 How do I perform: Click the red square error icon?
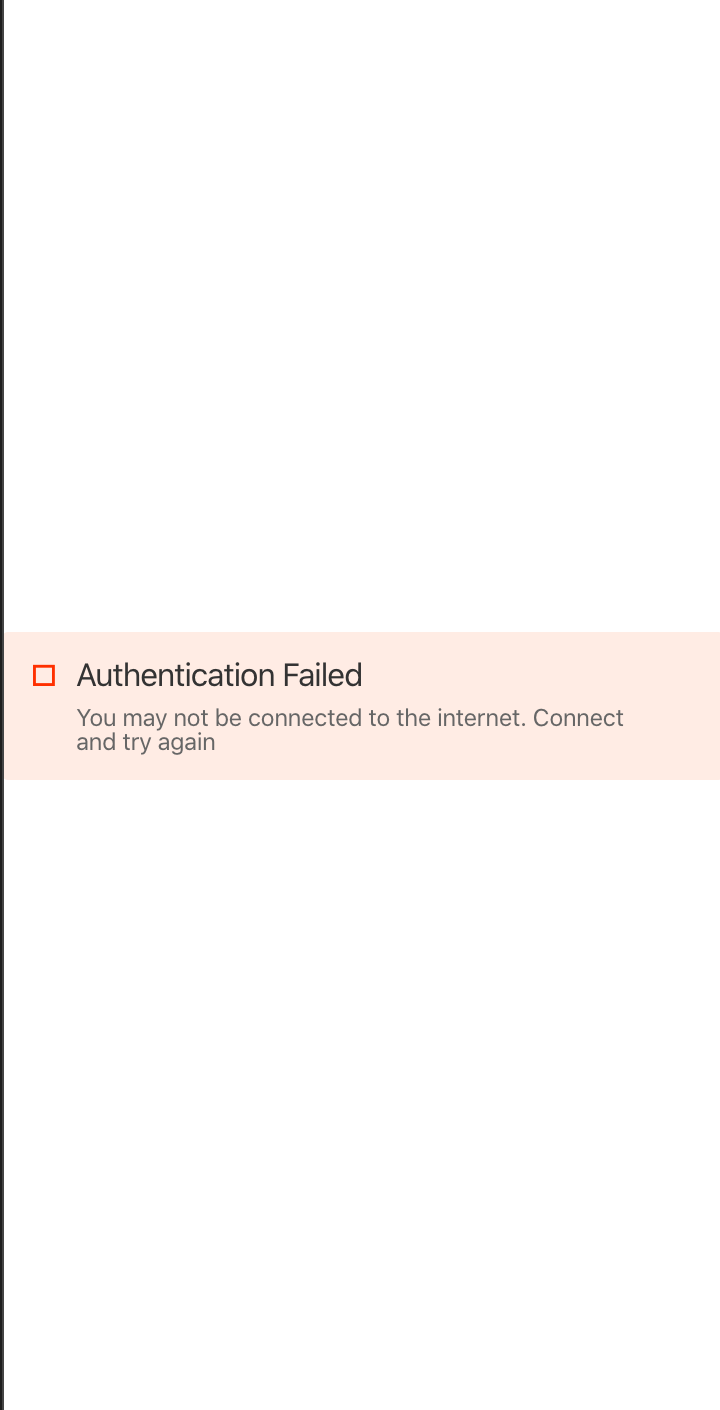click(x=44, y=676)
